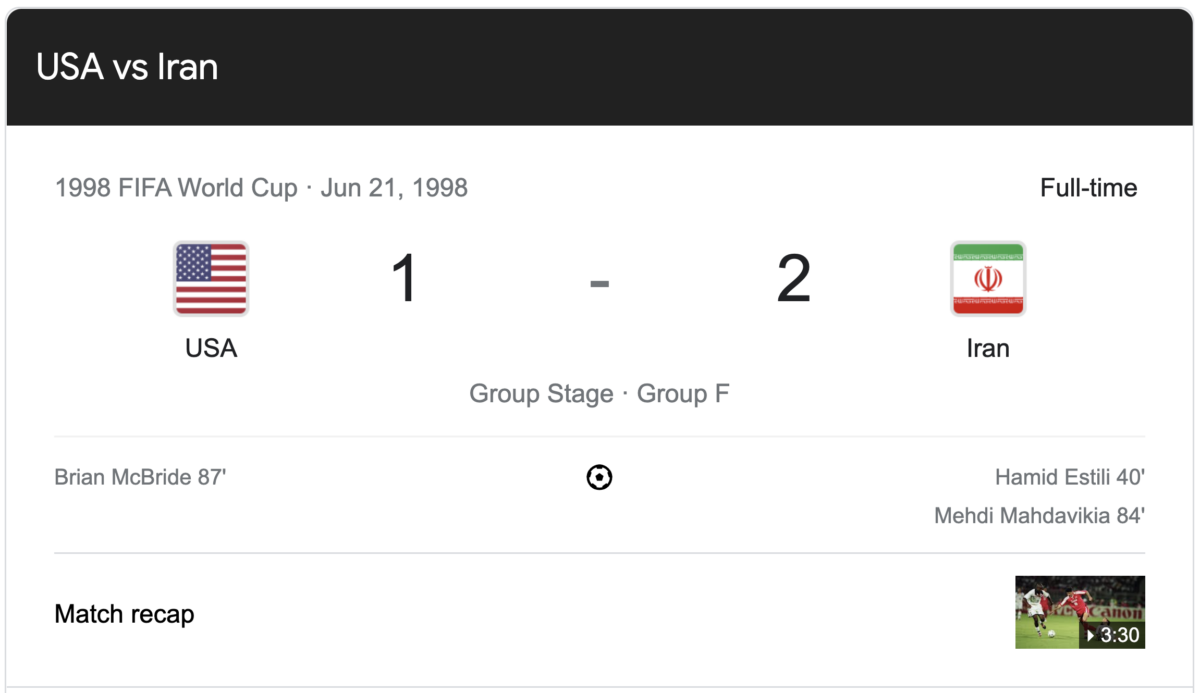Viewport: 1200px width, 693px height.
Task: Click the Iran flag icon
Action: click(x=988, y=279)
